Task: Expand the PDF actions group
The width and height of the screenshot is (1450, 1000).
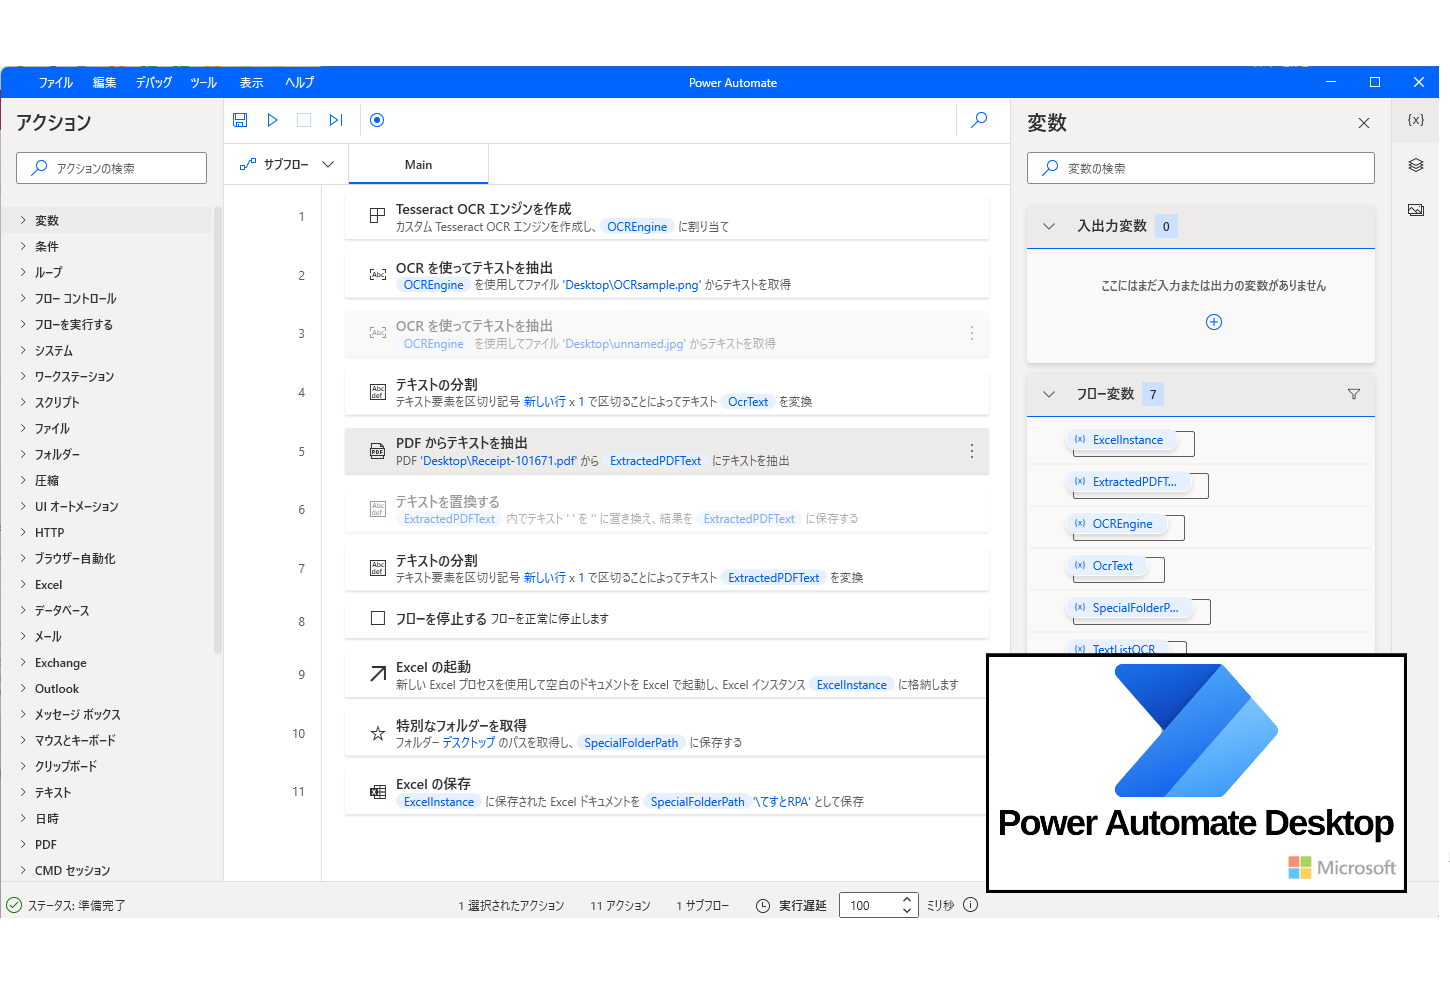Action: pyautogui.click(x=23, y=844)
